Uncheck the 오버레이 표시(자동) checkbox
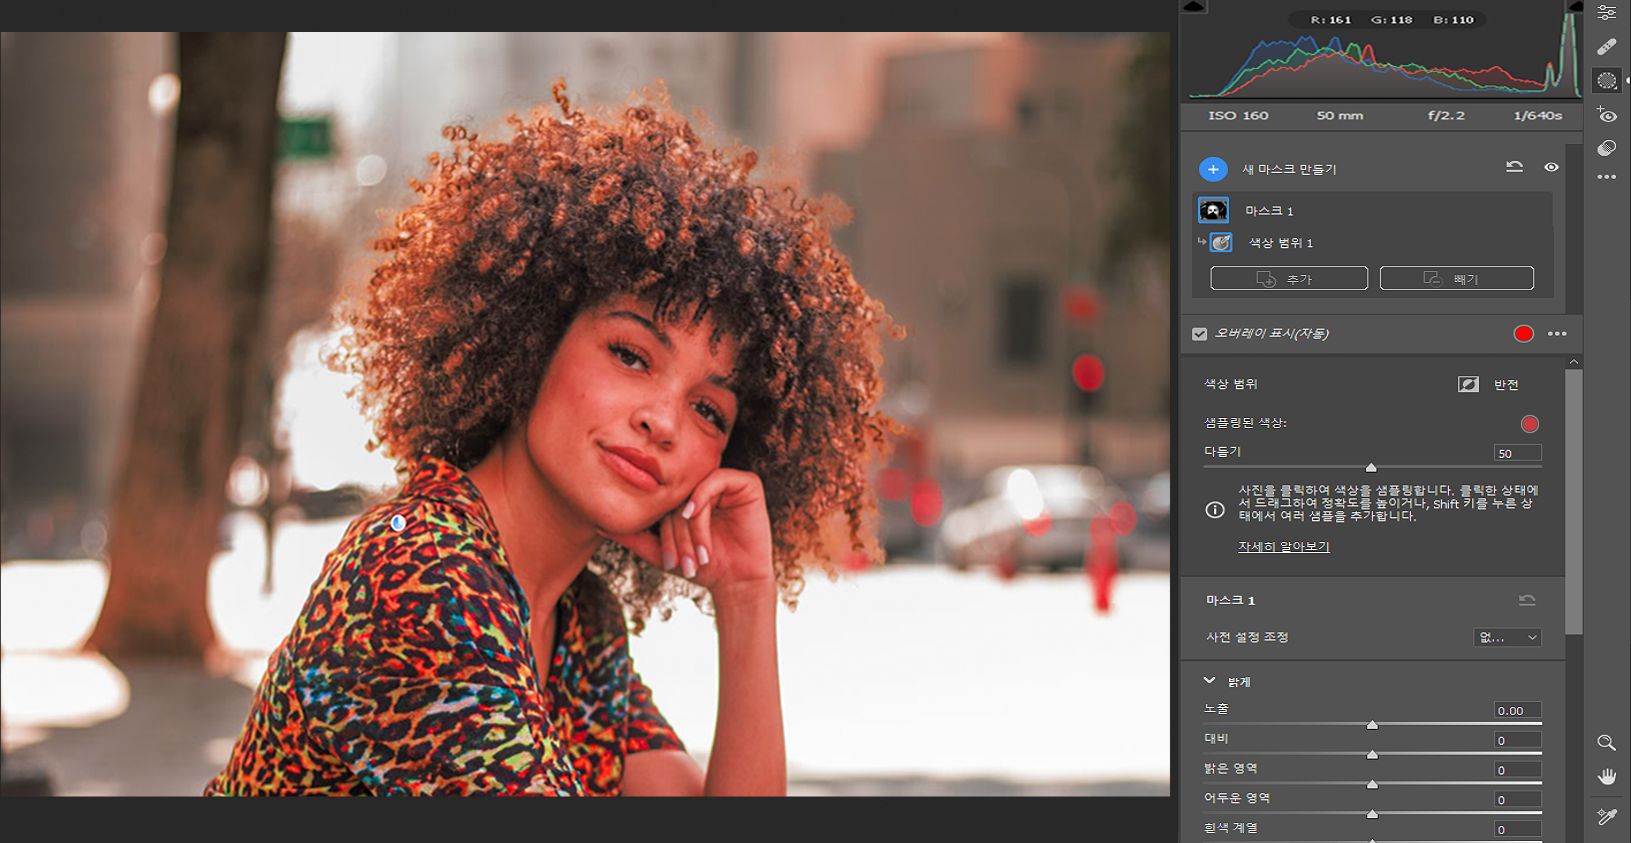The image size is (1631, 843). point(1200,334)
